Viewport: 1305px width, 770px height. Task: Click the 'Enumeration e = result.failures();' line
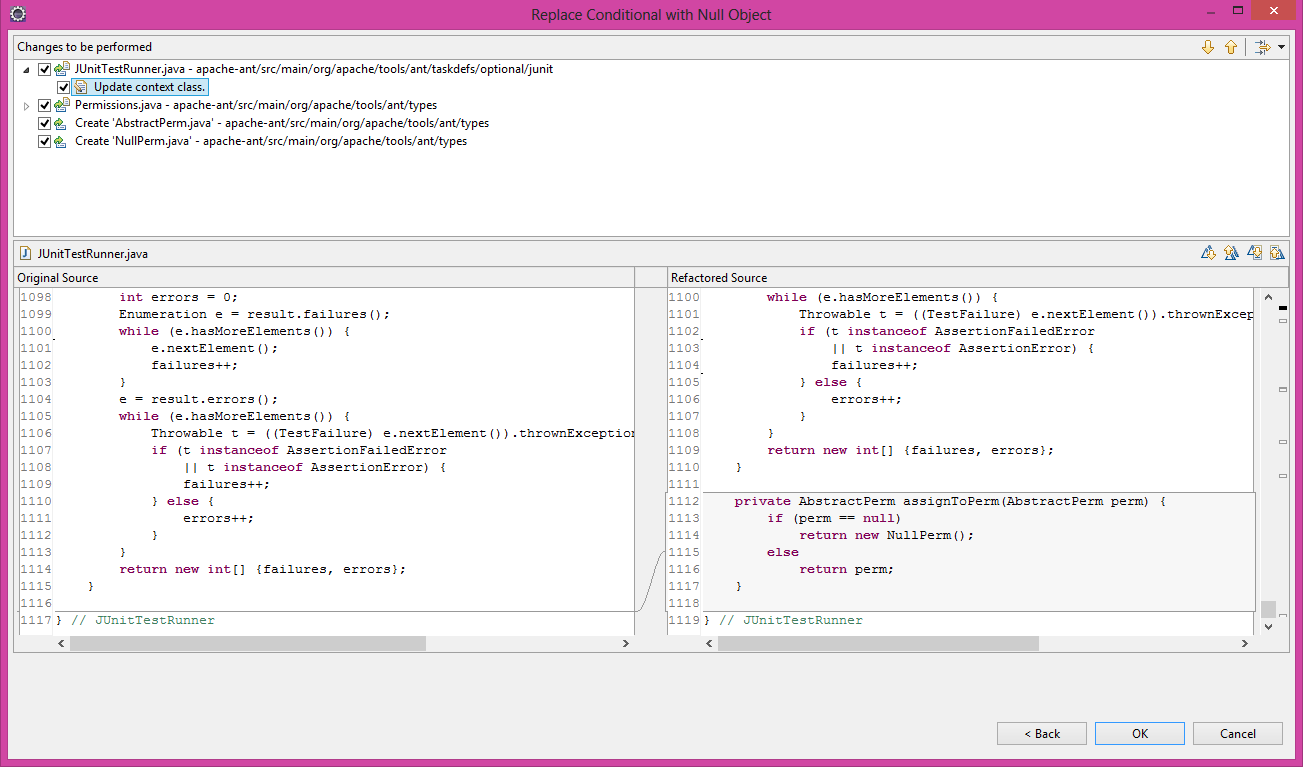[254, 314]
